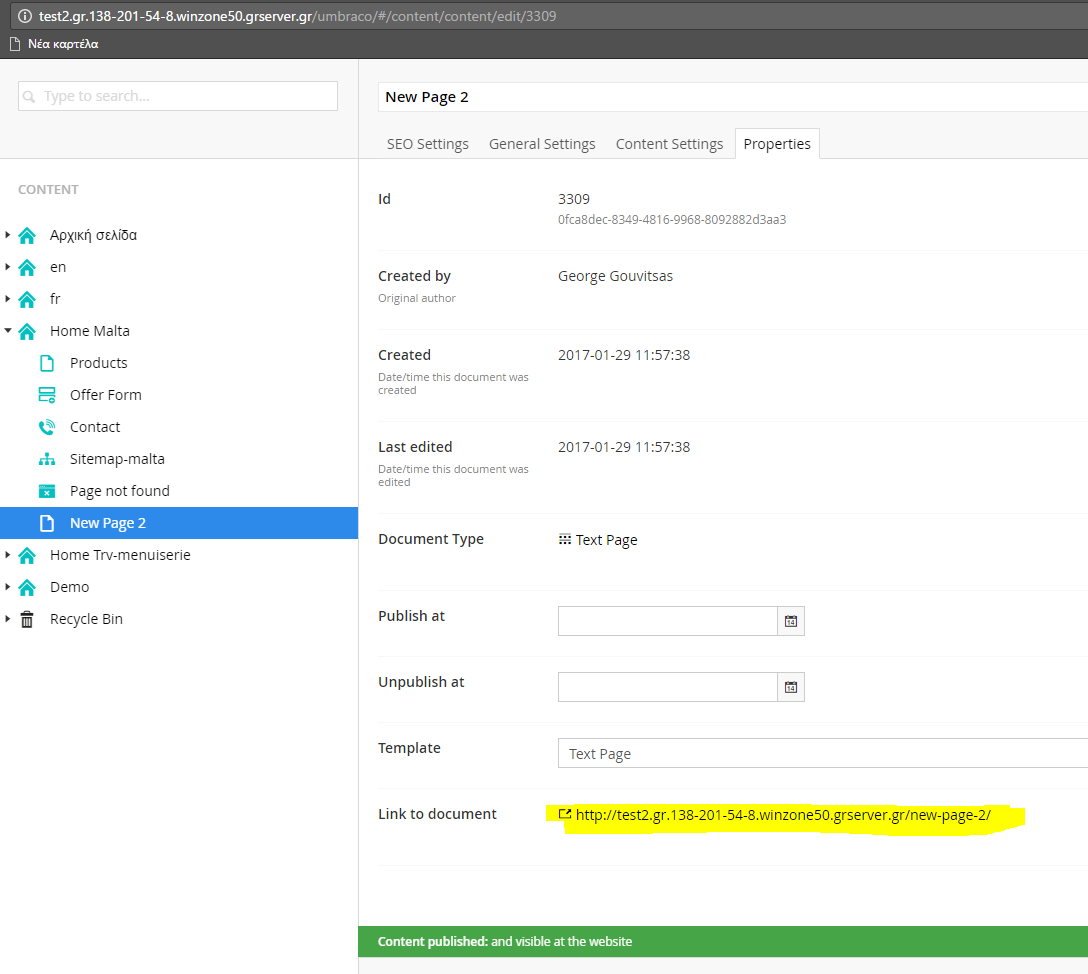Image resolution: width=1088 pixels, height=974 pixels.
Task: Switch to the SEO Settings tab
Action: pyautogui.click(x=427, y=144)
